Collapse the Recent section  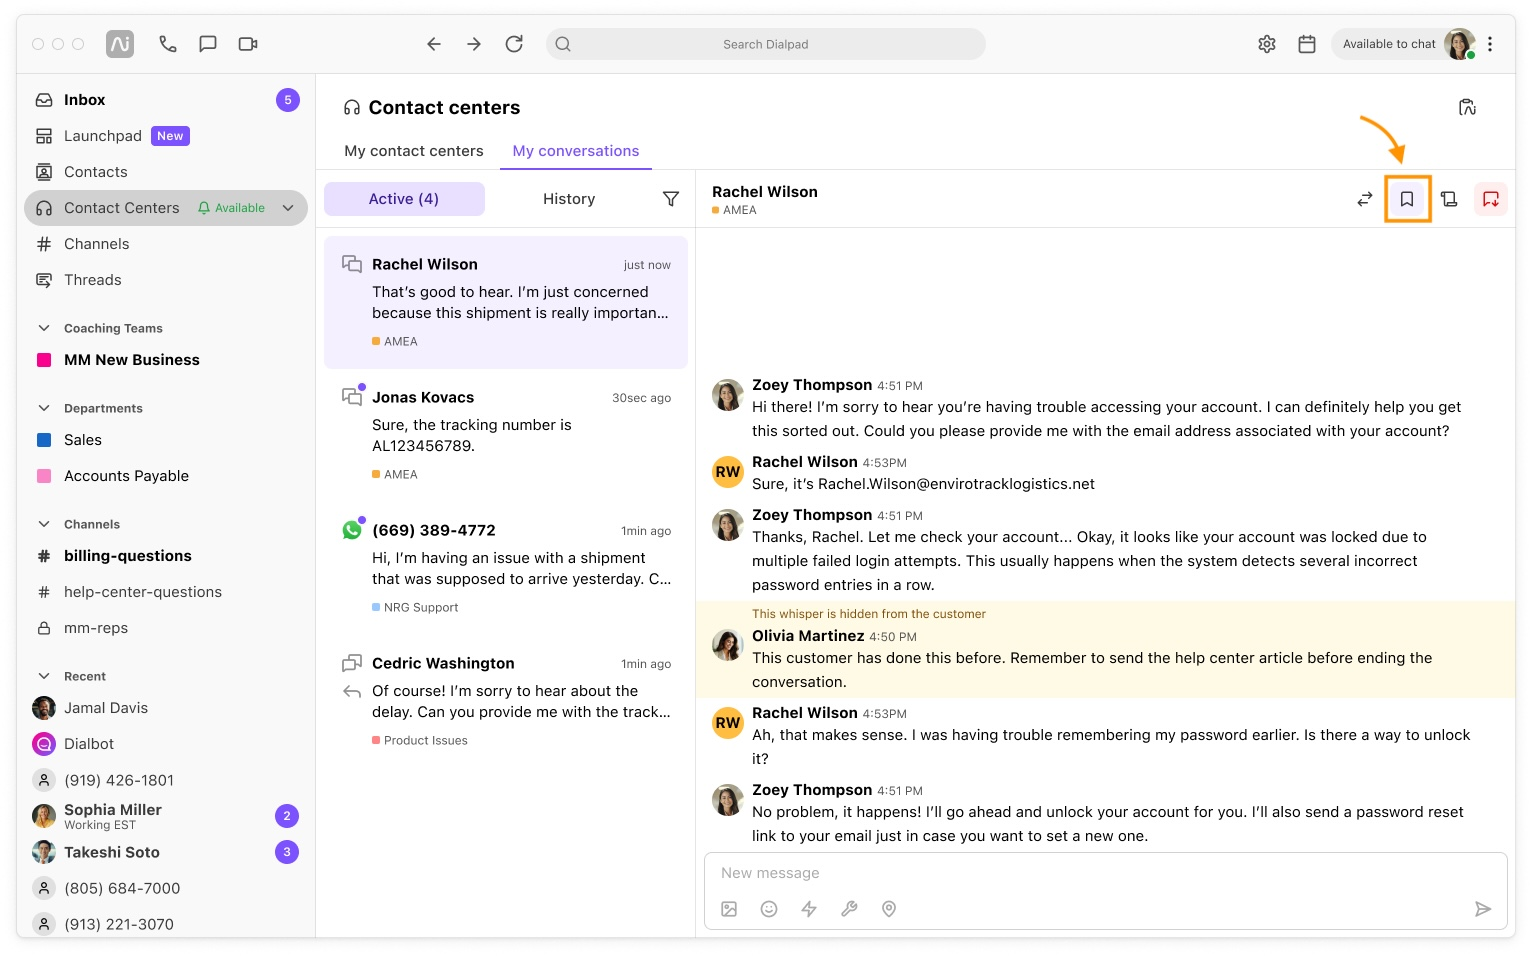coord(44,676)
